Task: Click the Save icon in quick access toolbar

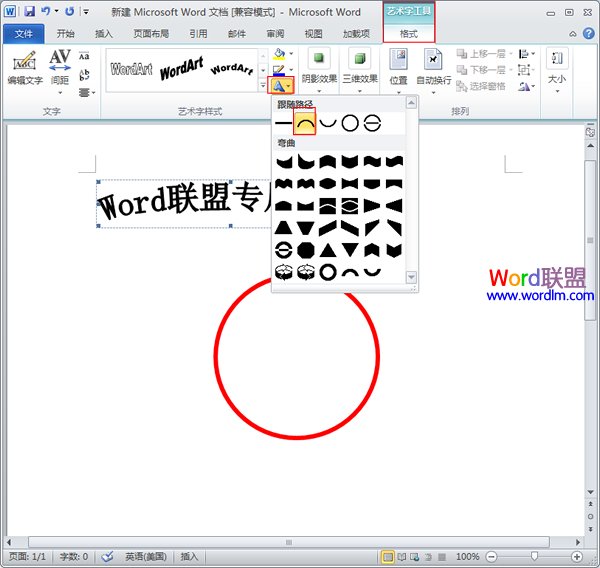Action: (x=29, y=11)
